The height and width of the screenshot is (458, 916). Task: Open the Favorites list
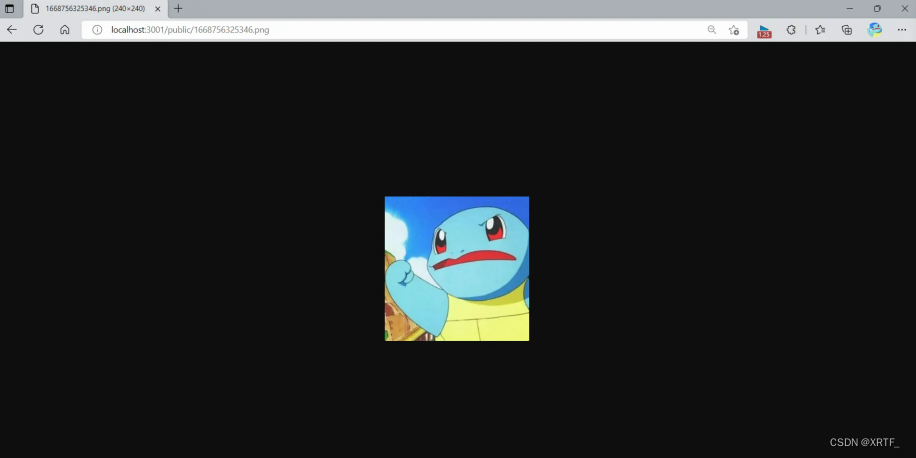820,30
